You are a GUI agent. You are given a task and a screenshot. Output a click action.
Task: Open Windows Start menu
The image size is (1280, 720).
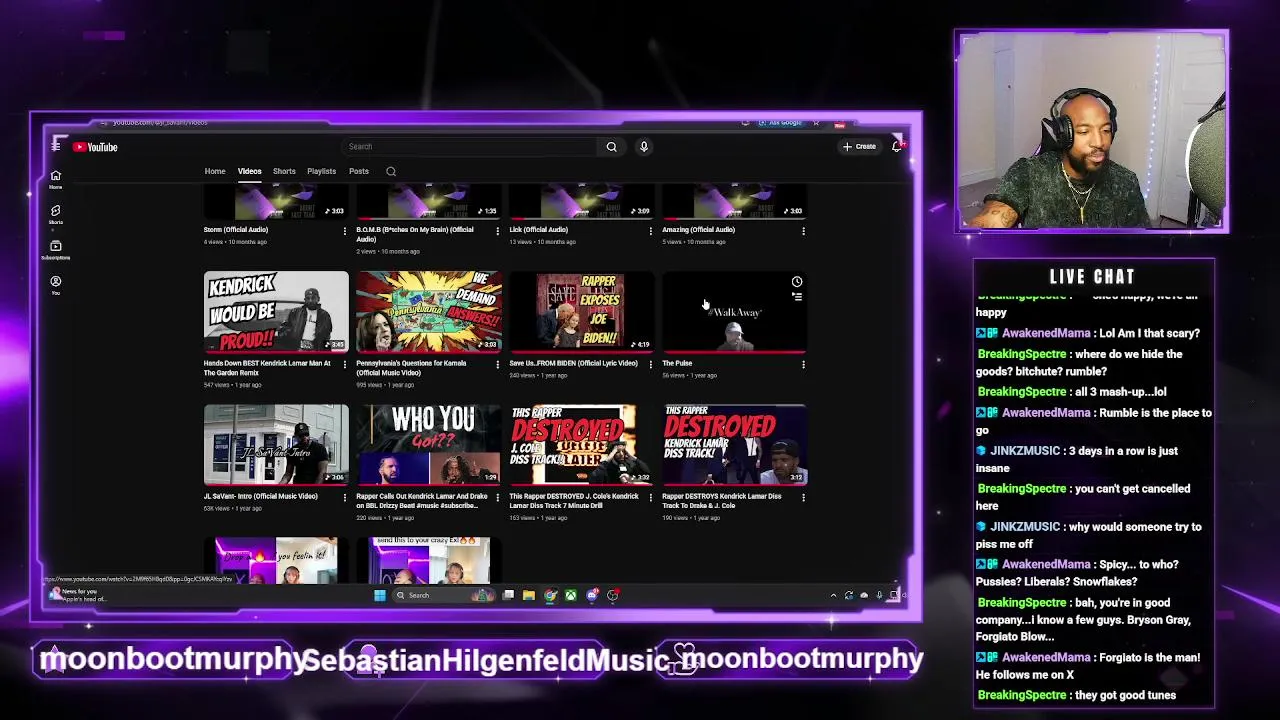[379, 595]
